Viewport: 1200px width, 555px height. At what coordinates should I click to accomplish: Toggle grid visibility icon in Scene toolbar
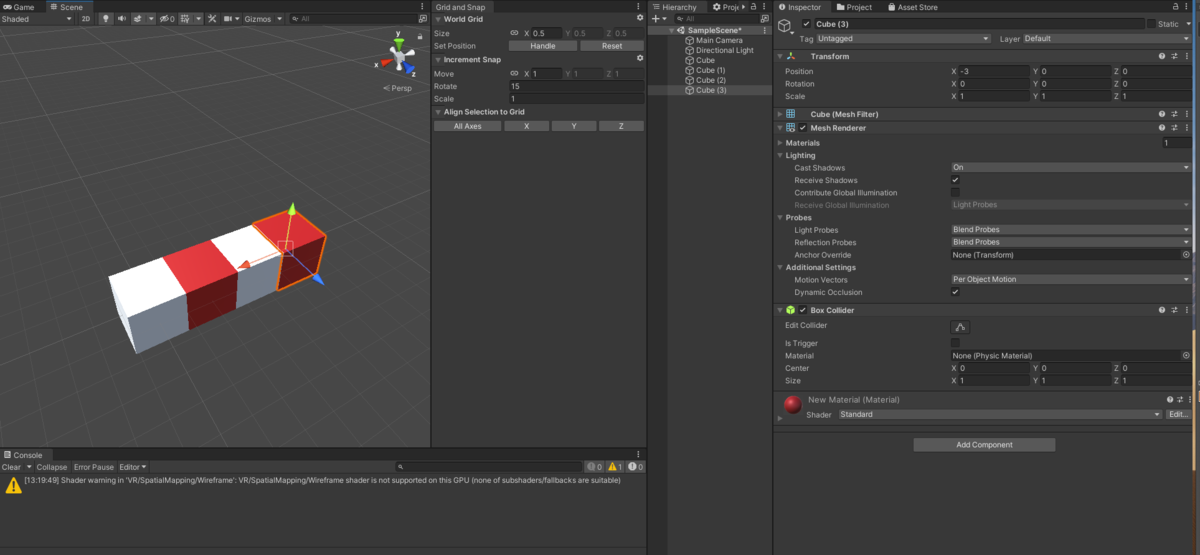tap(186, 19)
